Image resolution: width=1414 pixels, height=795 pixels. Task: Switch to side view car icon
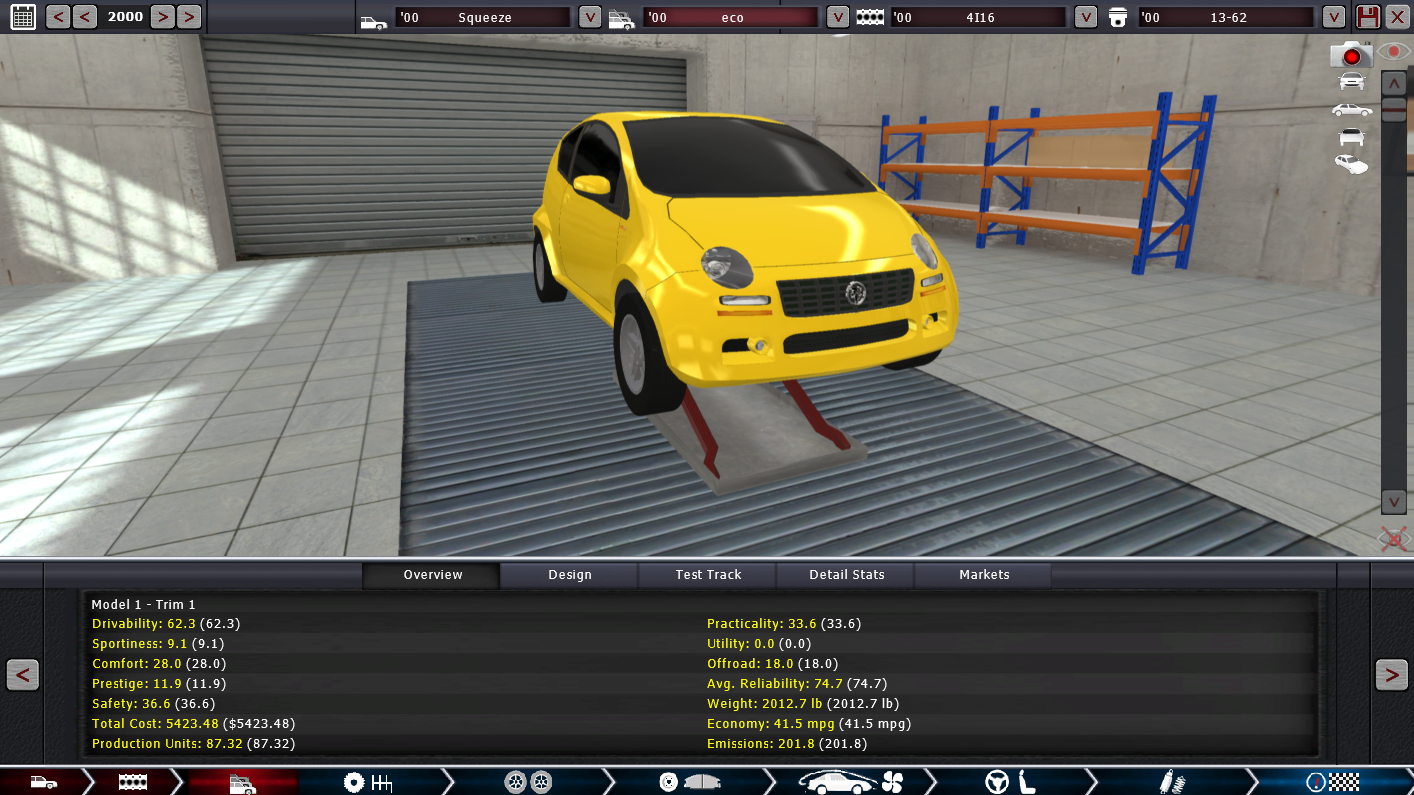click(x=1351, y=109)
